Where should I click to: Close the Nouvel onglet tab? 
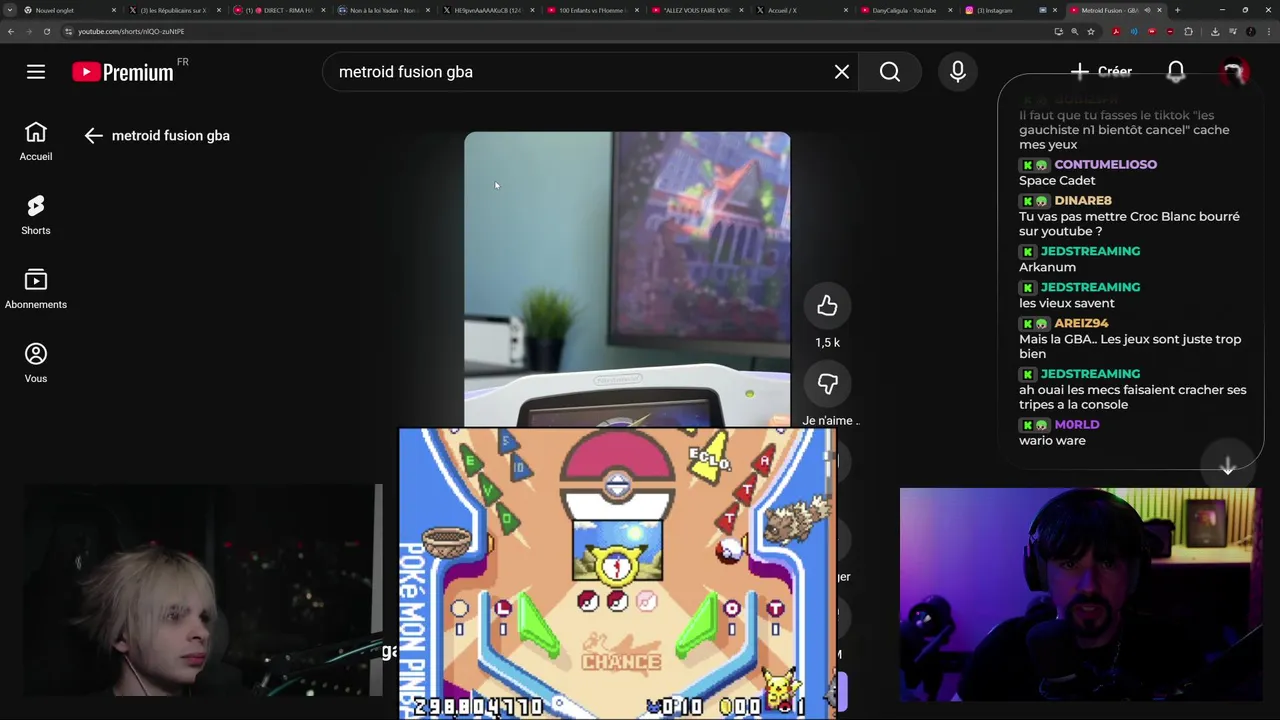(114, 10)
